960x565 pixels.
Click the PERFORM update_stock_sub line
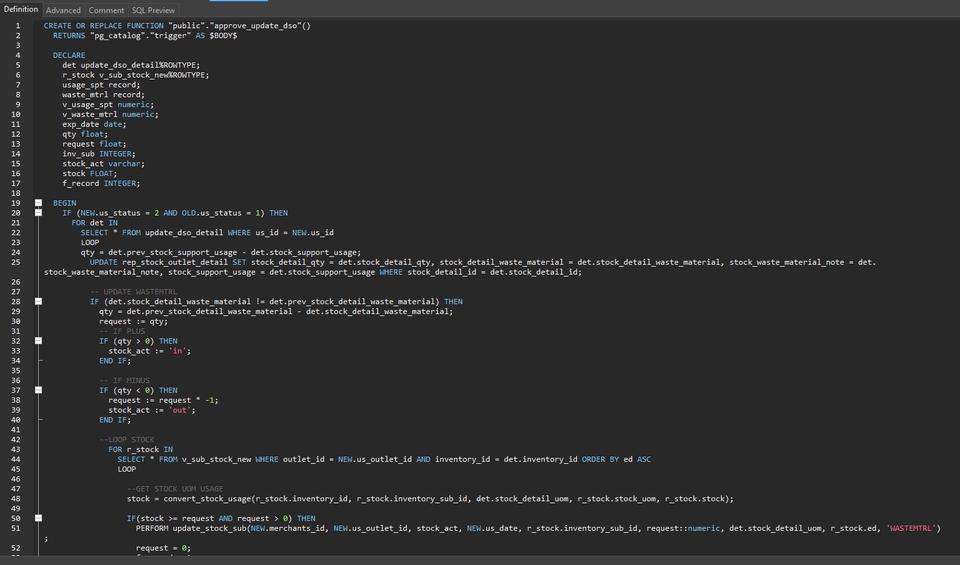538,528
